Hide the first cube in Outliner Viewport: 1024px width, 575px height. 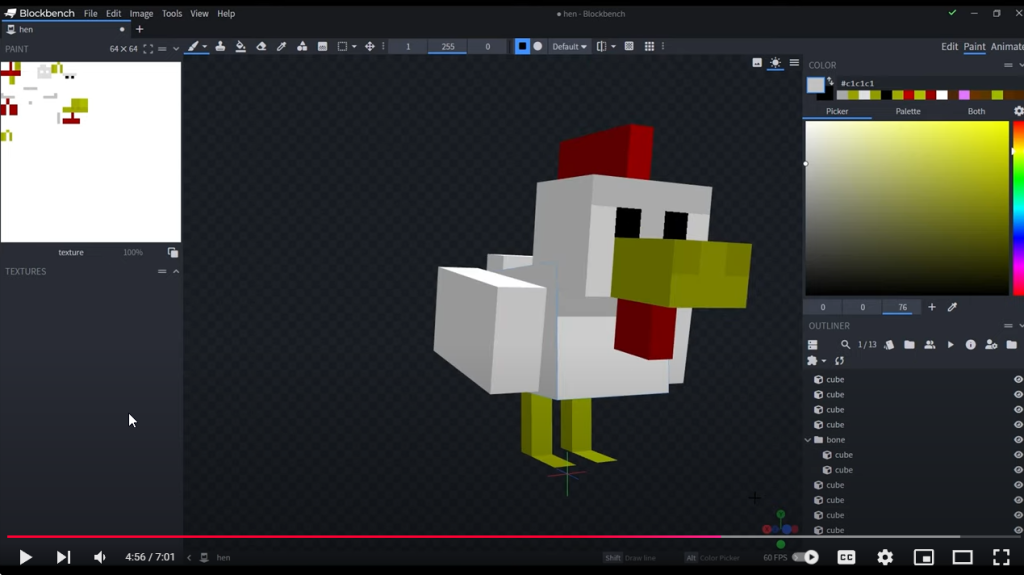pyautogui.click(x=1018, y=380)
